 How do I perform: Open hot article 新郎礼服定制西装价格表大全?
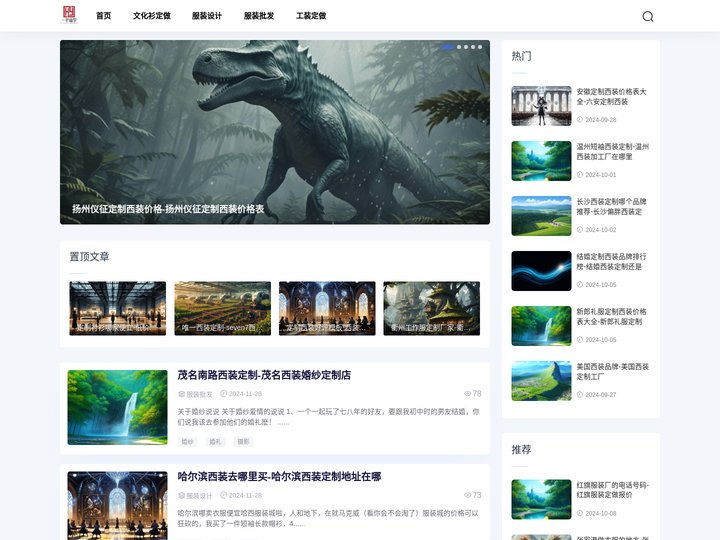point(611,316)
